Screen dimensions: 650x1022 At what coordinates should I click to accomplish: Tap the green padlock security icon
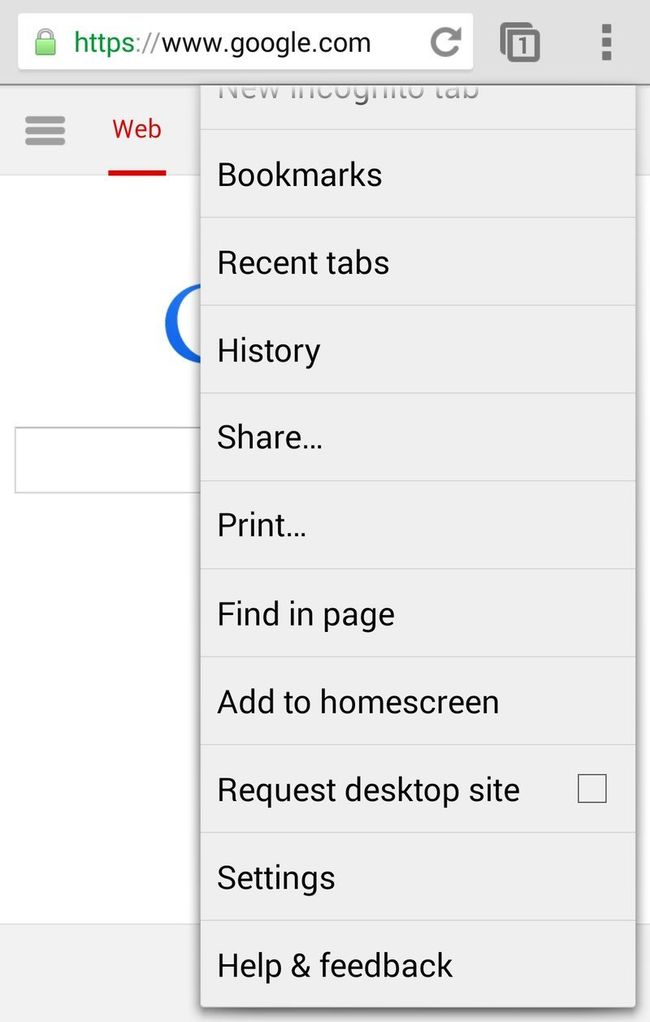[45, 43]
